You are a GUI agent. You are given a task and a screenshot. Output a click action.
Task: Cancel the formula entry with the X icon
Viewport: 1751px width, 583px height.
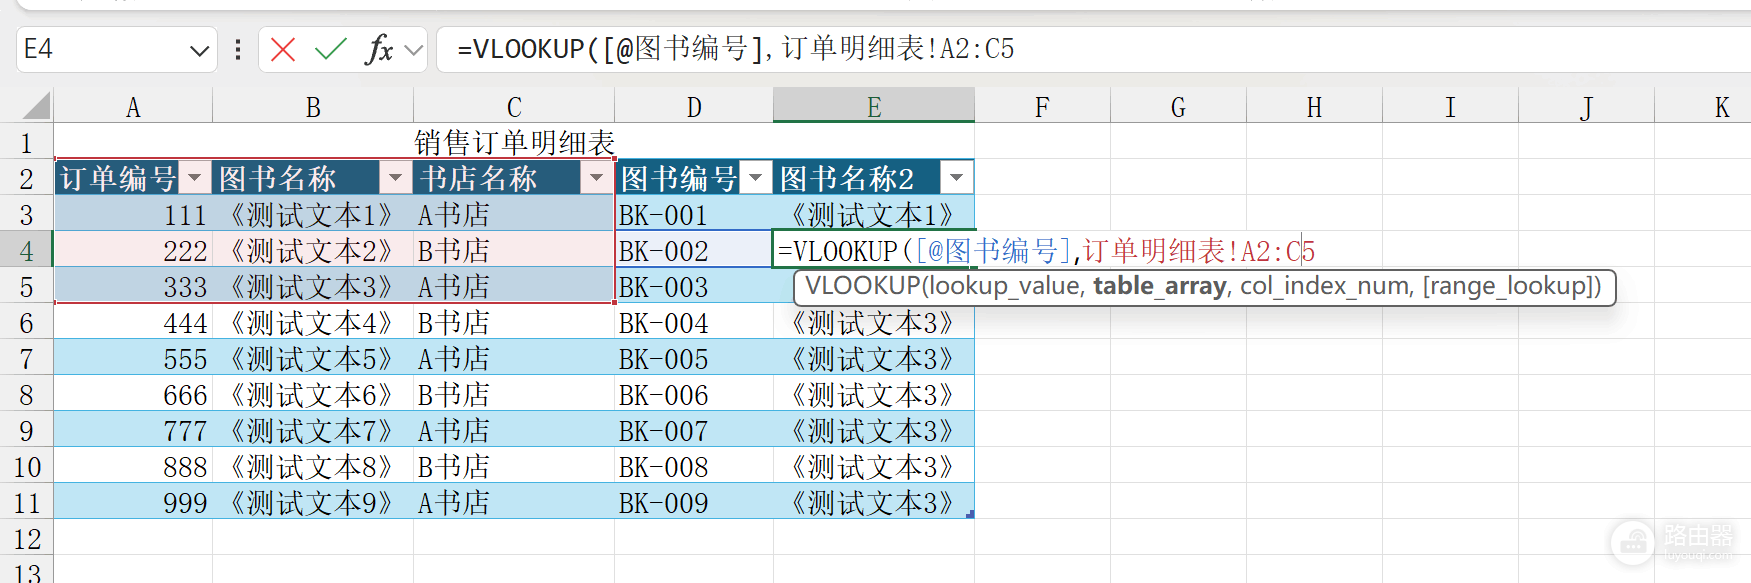283,49
